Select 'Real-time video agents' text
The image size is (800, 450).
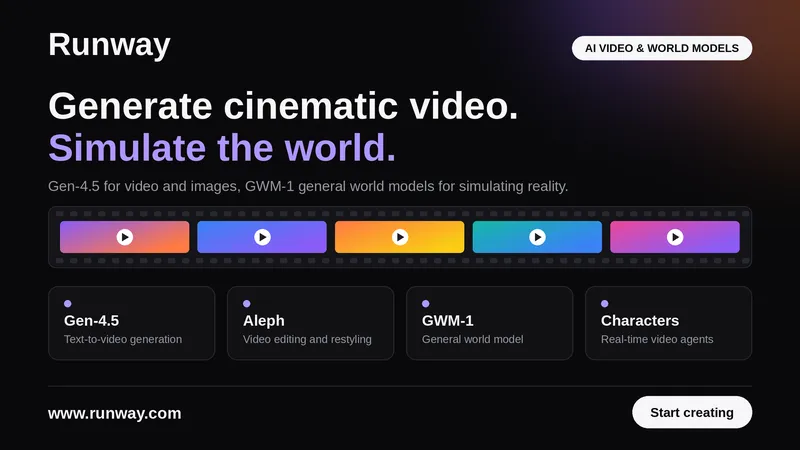pyautogui.click(x=657, y=339)
